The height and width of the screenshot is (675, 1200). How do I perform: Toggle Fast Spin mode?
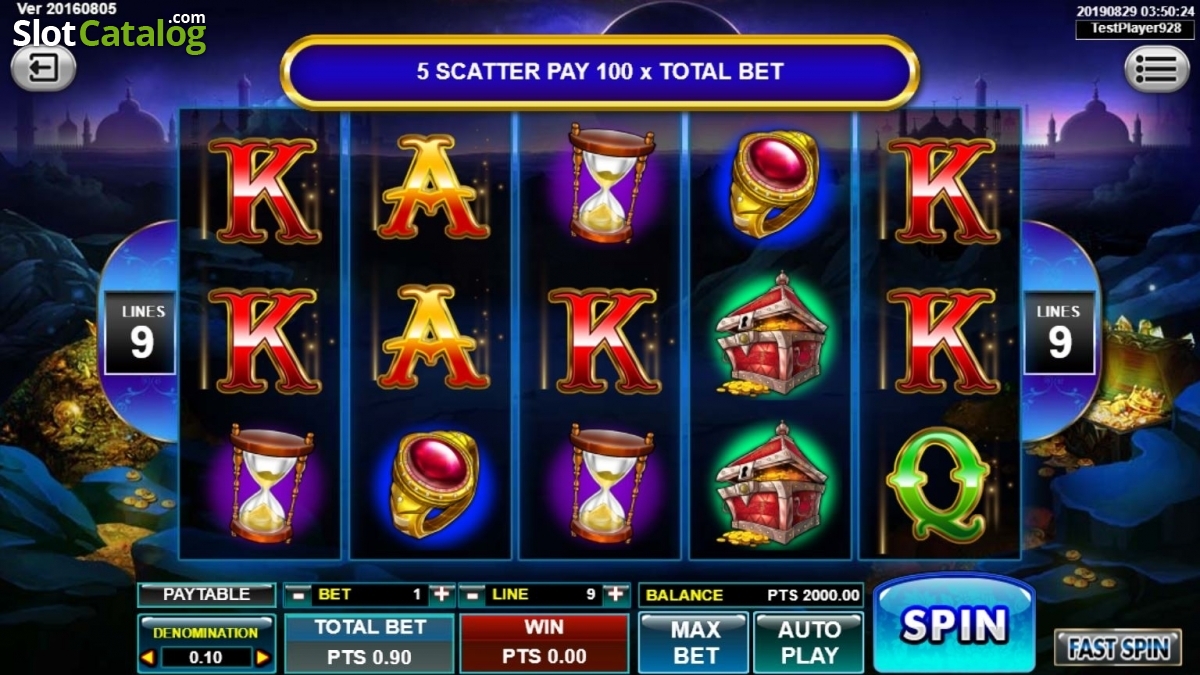click(1117, 648)
